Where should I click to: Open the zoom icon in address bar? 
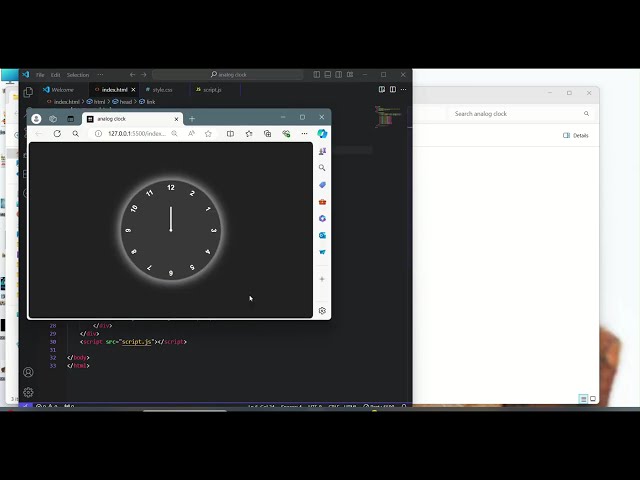(x=174, y=133)
